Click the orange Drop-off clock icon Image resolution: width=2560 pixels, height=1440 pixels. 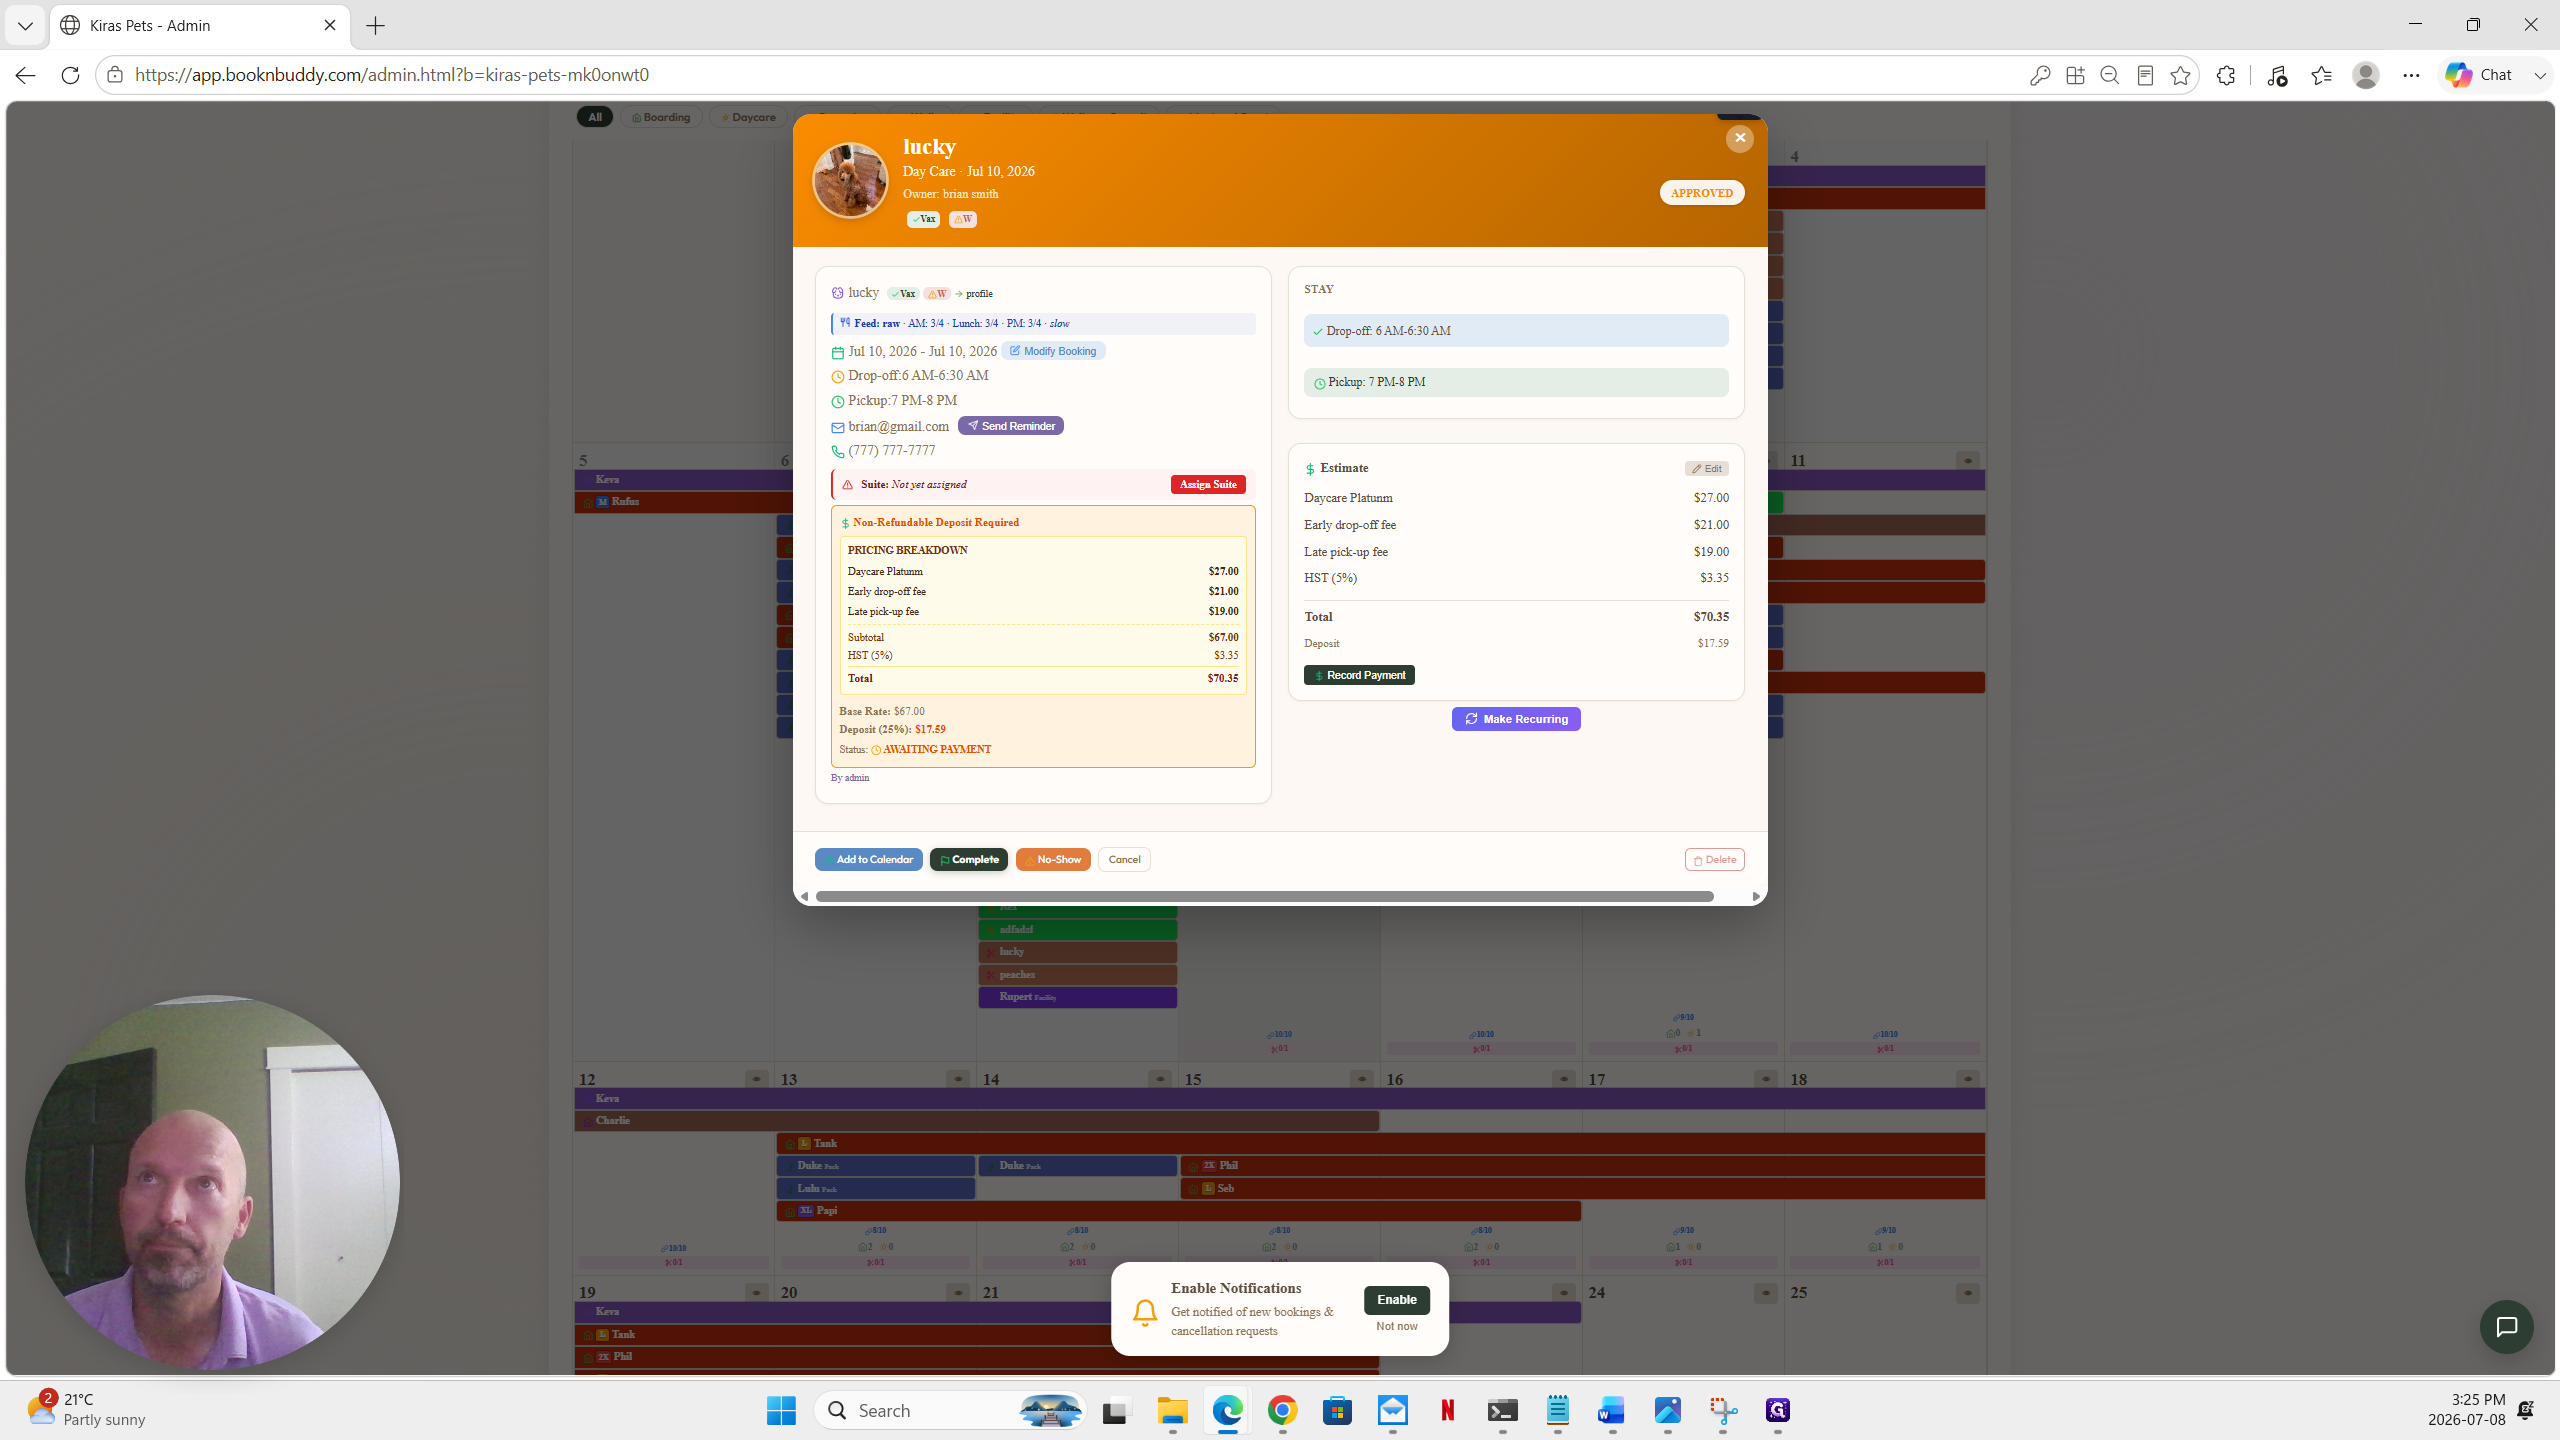click(838, 377)
